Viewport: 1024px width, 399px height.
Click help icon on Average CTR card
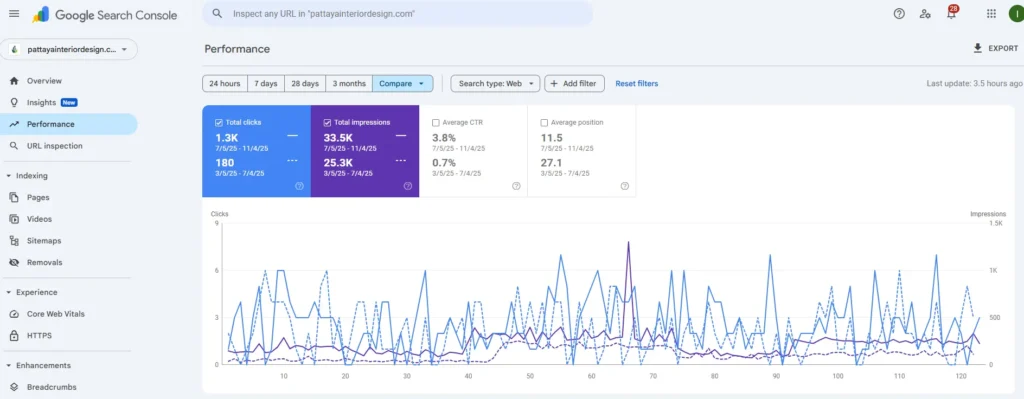pos(516,186)
